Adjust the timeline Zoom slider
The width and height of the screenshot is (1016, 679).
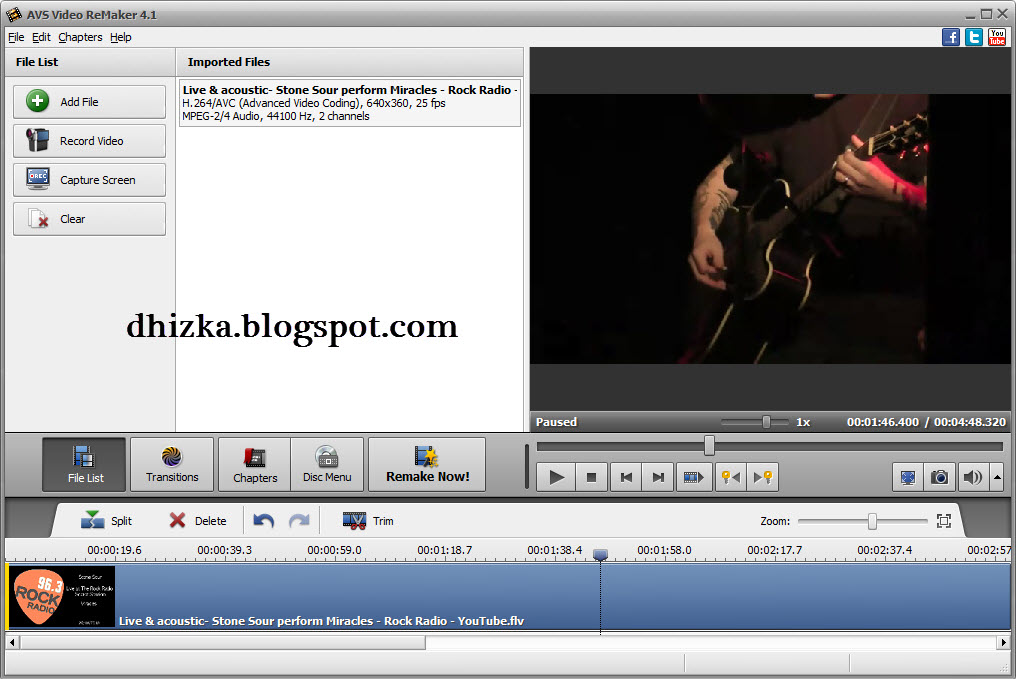[872, 521]
